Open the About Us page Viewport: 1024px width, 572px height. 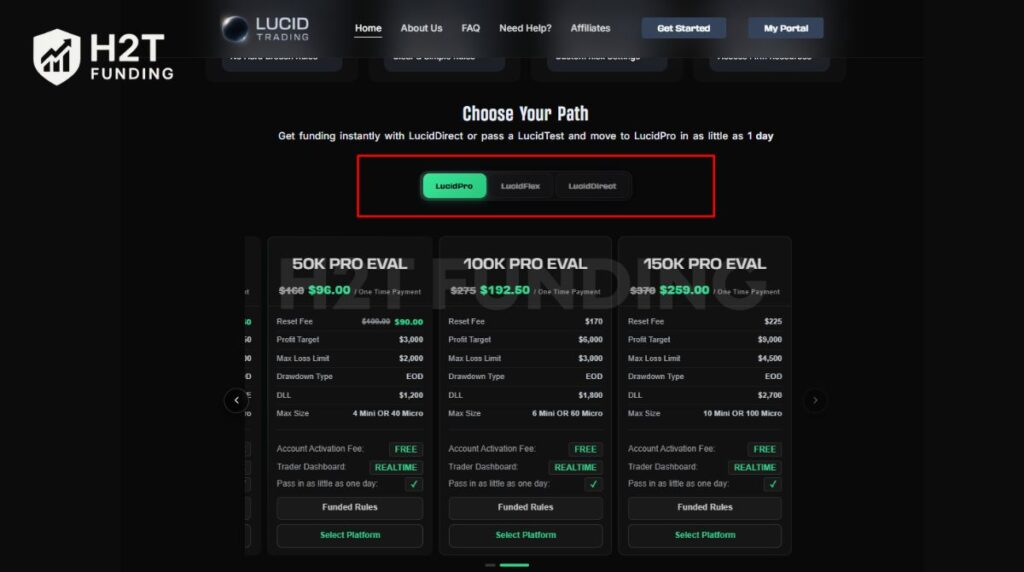coord(421,28)
